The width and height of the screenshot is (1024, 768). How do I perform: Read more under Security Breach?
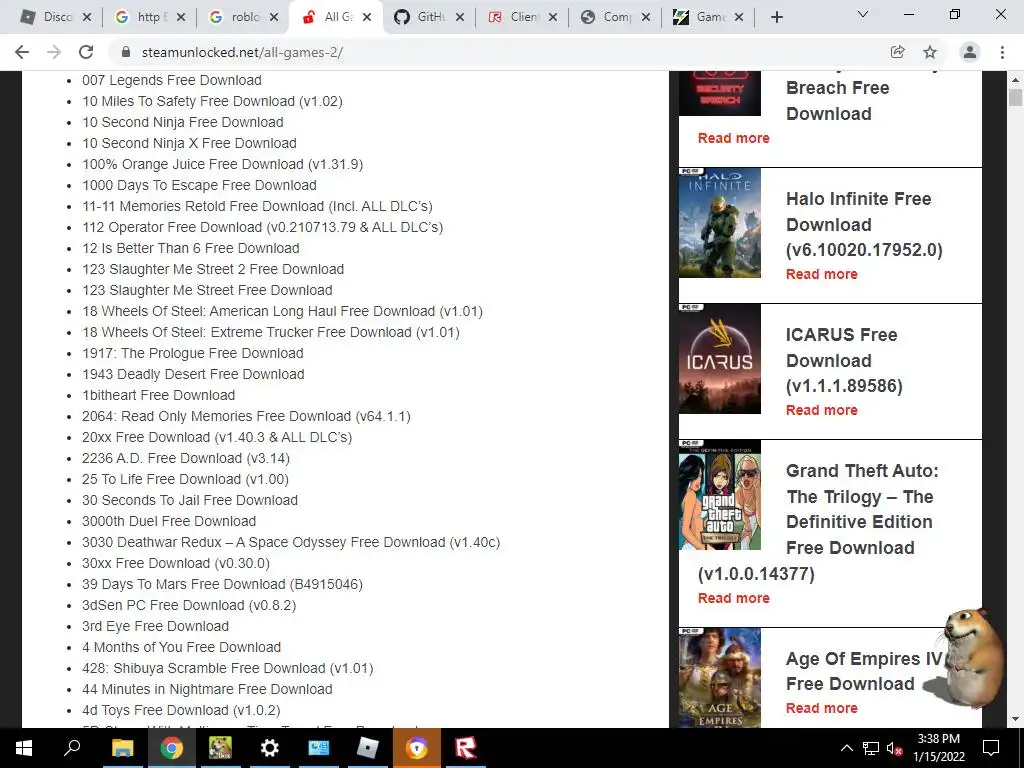click(x=733, y=138)
